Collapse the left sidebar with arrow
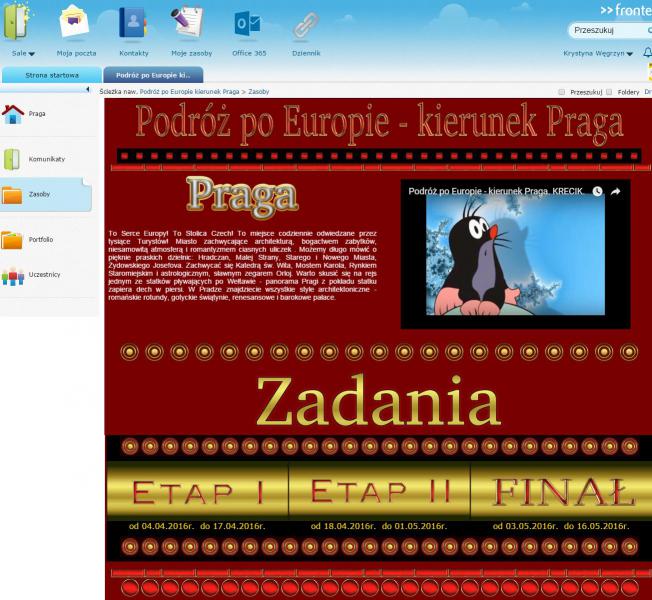Screen dimensions: 652x600 pyautogui.click(x=88, y=89)
